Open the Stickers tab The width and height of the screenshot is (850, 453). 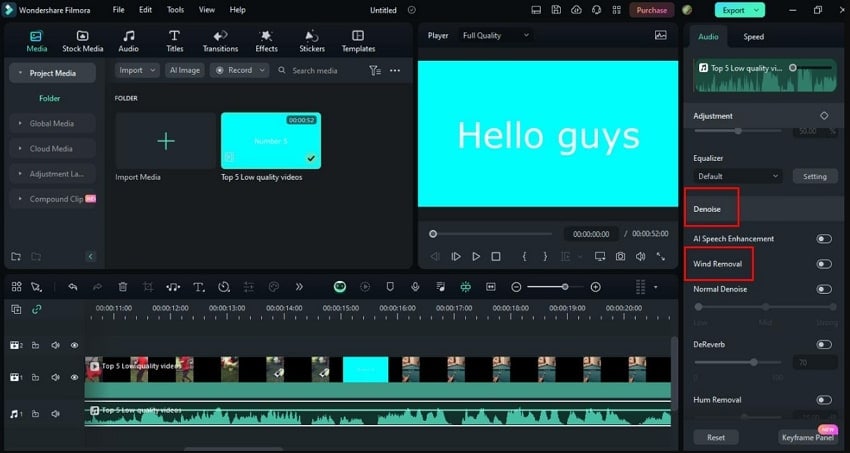point(312,42)
